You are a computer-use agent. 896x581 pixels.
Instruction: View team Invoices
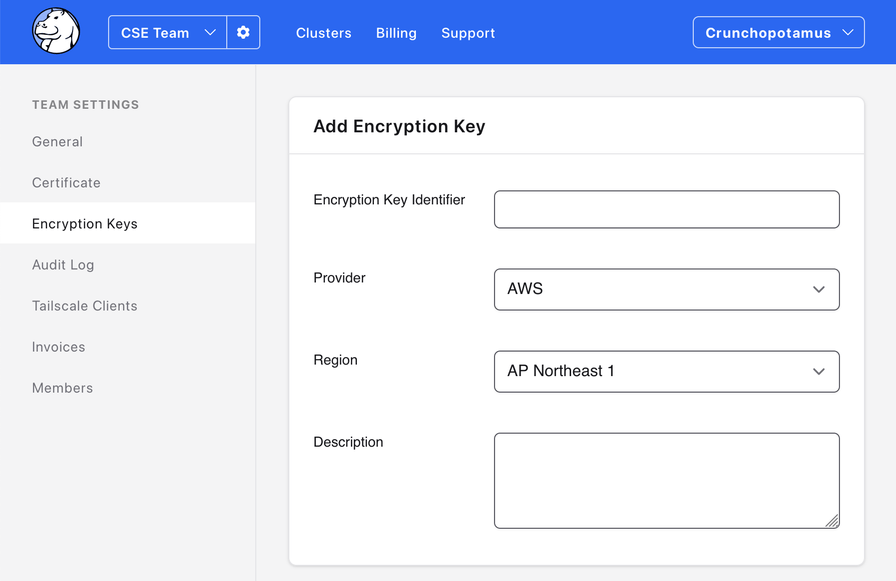point(58,346)
